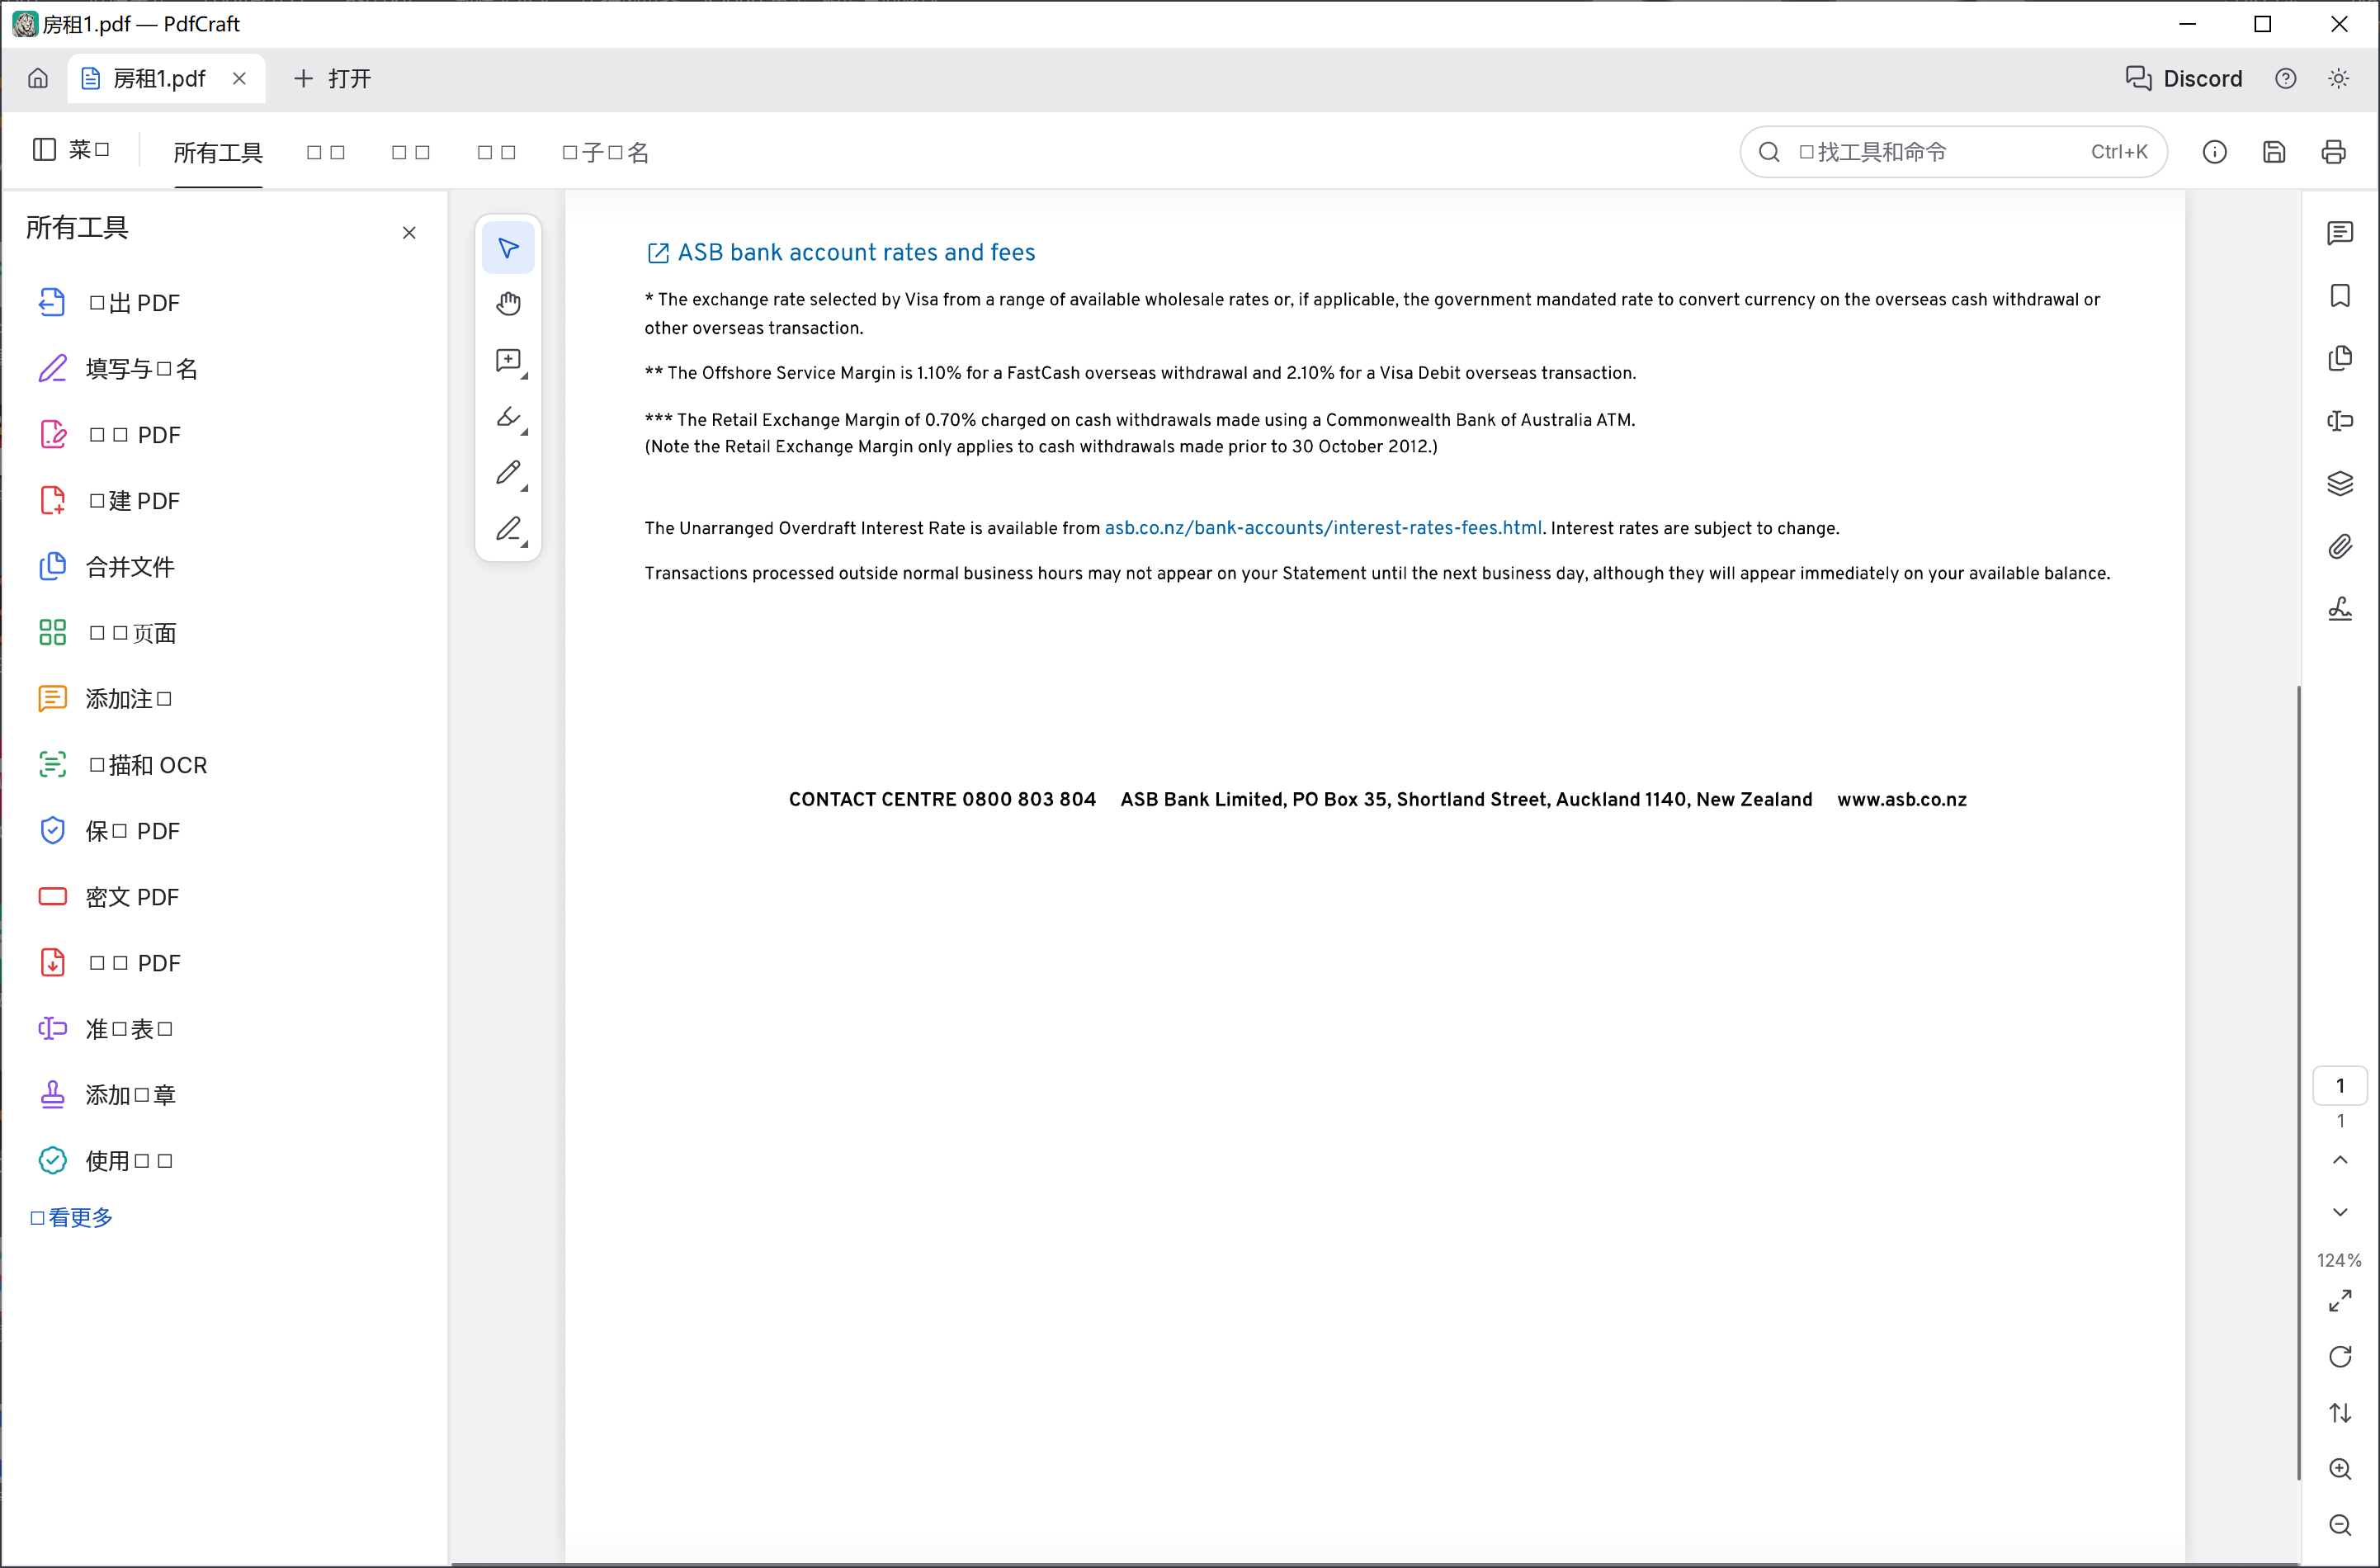Open attachments paperclip panel
Image resolution: width=2380 pixels, height=1568 pixels.
2339,546
